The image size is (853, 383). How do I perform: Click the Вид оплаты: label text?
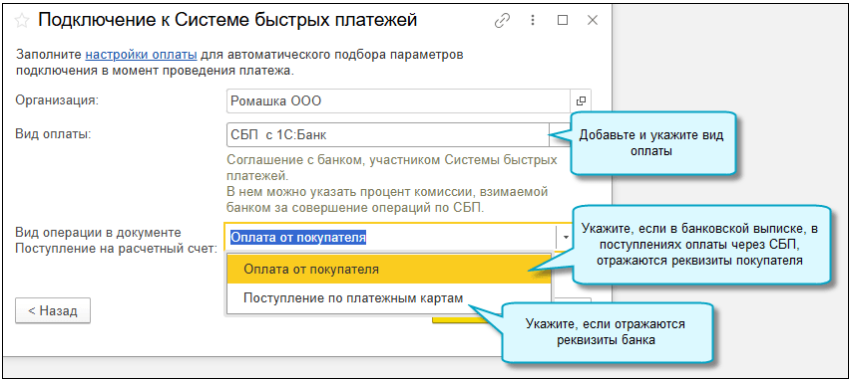(x=53, y=134)
